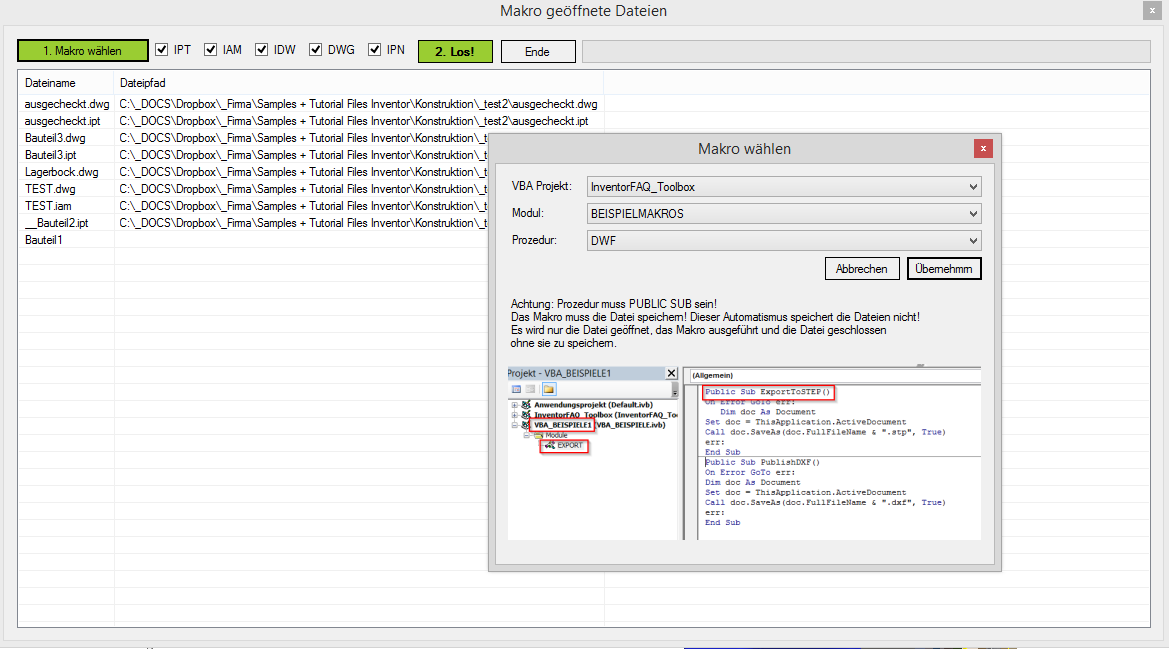Open the Prozedur dropdown showing DWF
1169x649 pixels.
(x=784, y=241)
